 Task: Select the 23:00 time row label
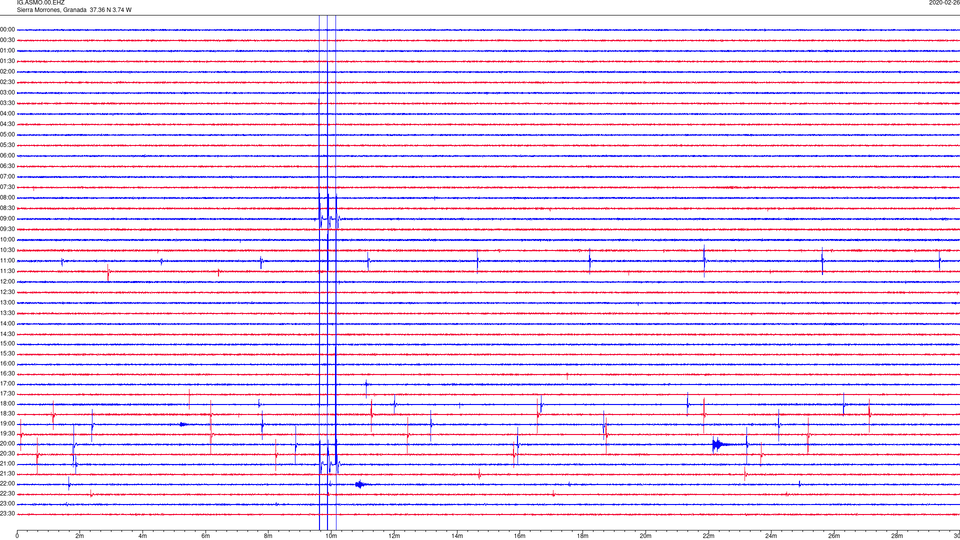(x=7, y=504)
